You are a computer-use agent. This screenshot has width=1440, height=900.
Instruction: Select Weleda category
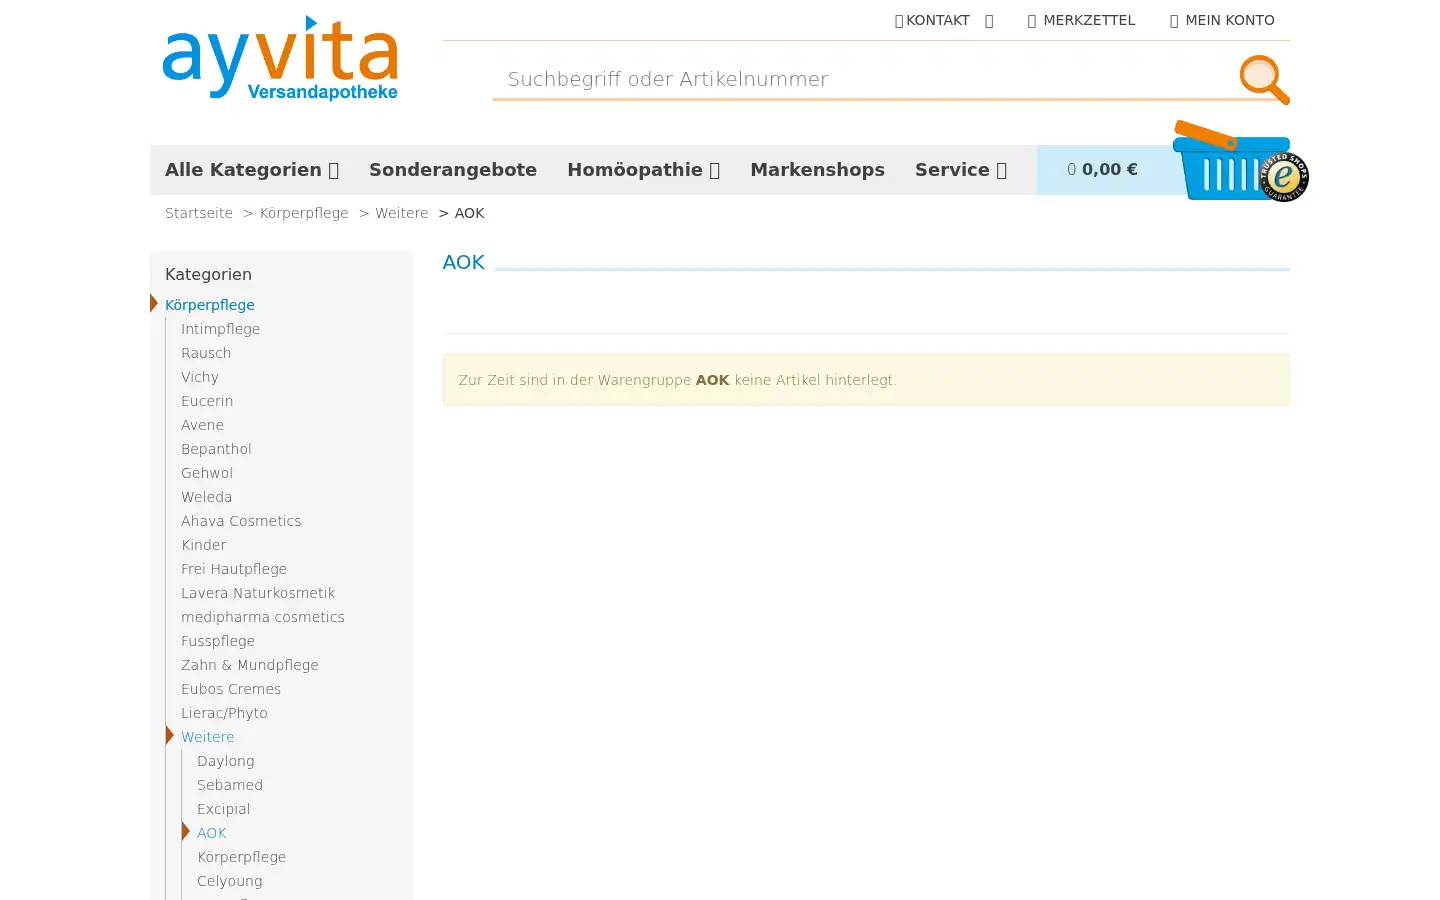(206, 497)
